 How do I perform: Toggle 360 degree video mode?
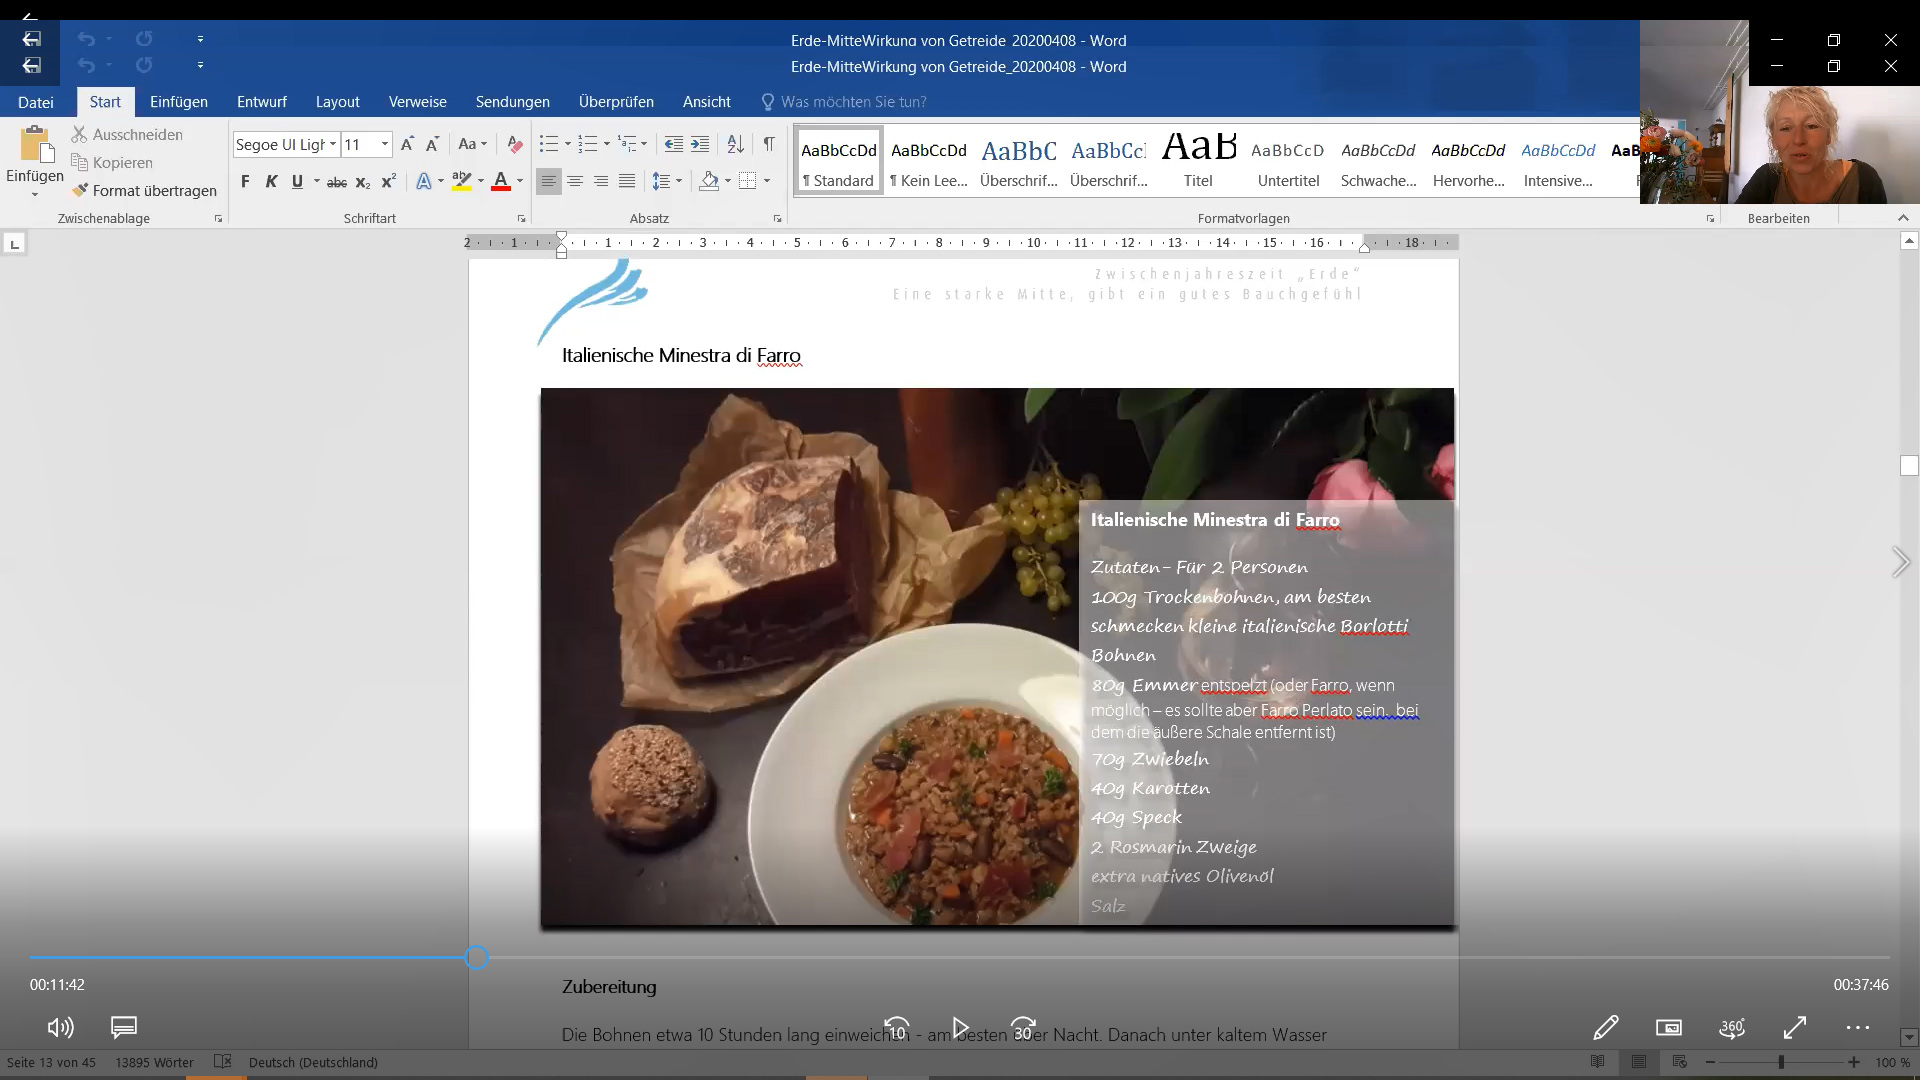tap(1732, 1027)
